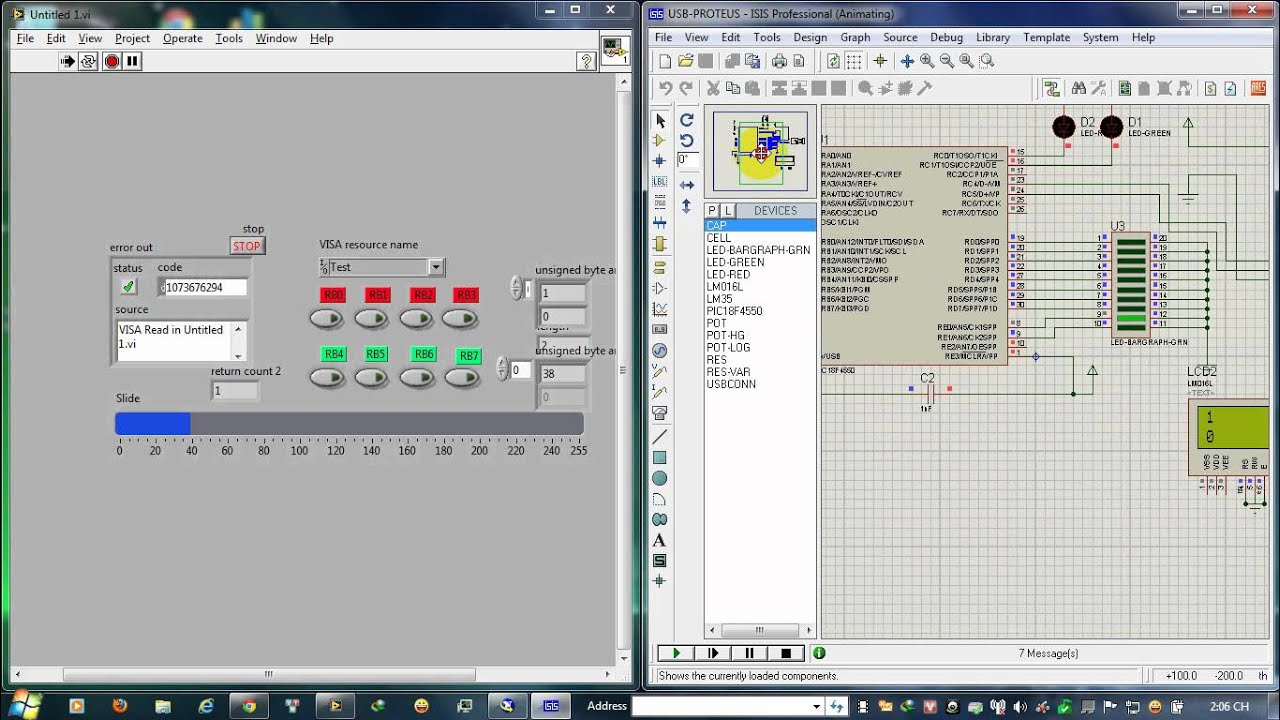The width and height of the screenshot is (1280, 720).
Task: Click Undo icon in ISIS toolbar
Action: pyautogui.click(x=665, y=88)
